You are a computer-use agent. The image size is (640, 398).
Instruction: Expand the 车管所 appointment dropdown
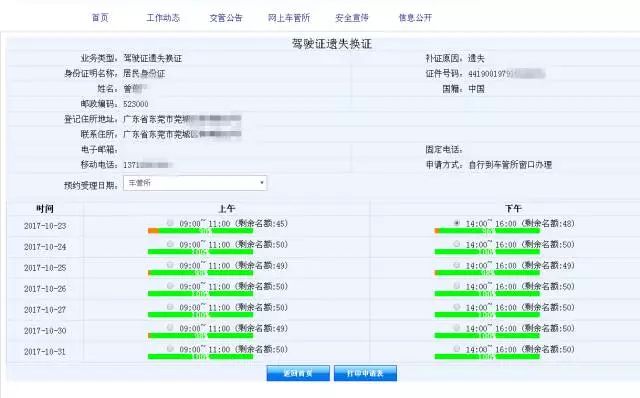195,183
